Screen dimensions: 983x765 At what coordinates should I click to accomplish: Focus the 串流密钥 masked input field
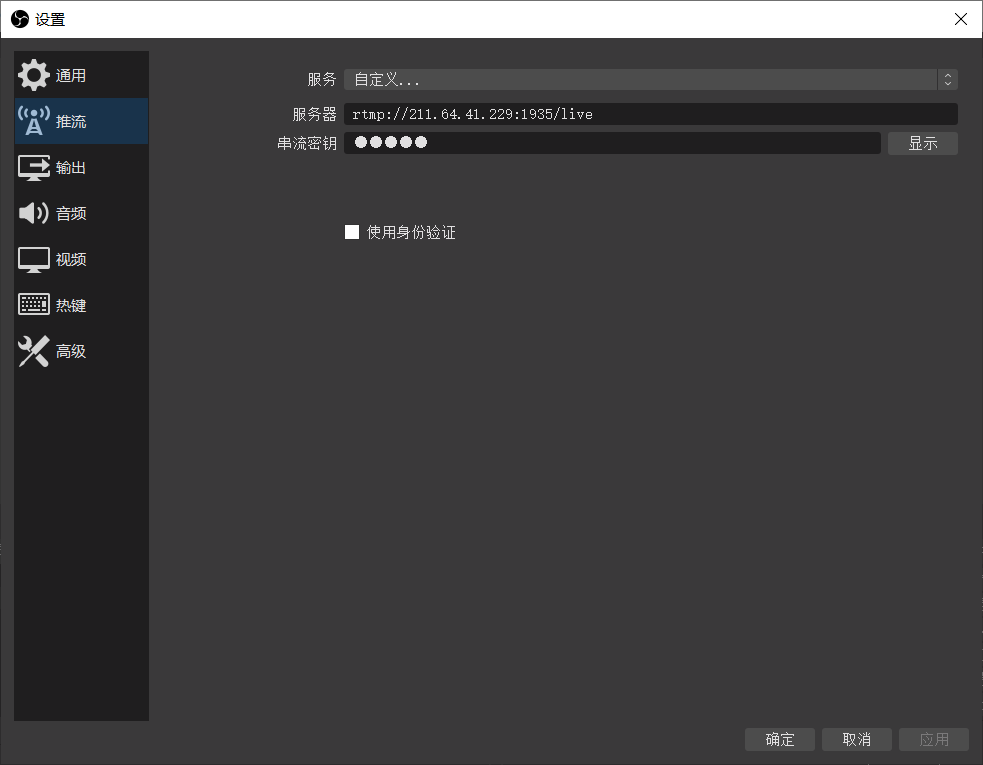[x=612, y=143]
